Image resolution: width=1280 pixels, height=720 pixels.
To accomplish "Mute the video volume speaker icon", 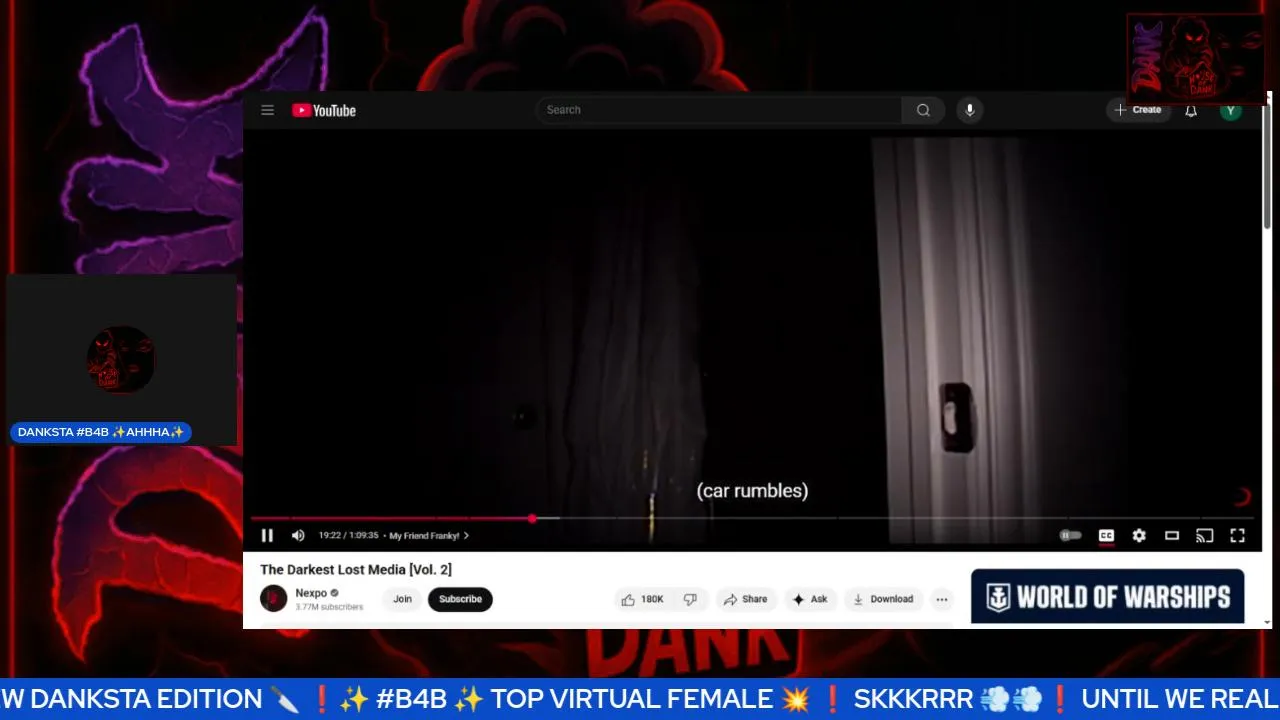I will coord(298,536).
